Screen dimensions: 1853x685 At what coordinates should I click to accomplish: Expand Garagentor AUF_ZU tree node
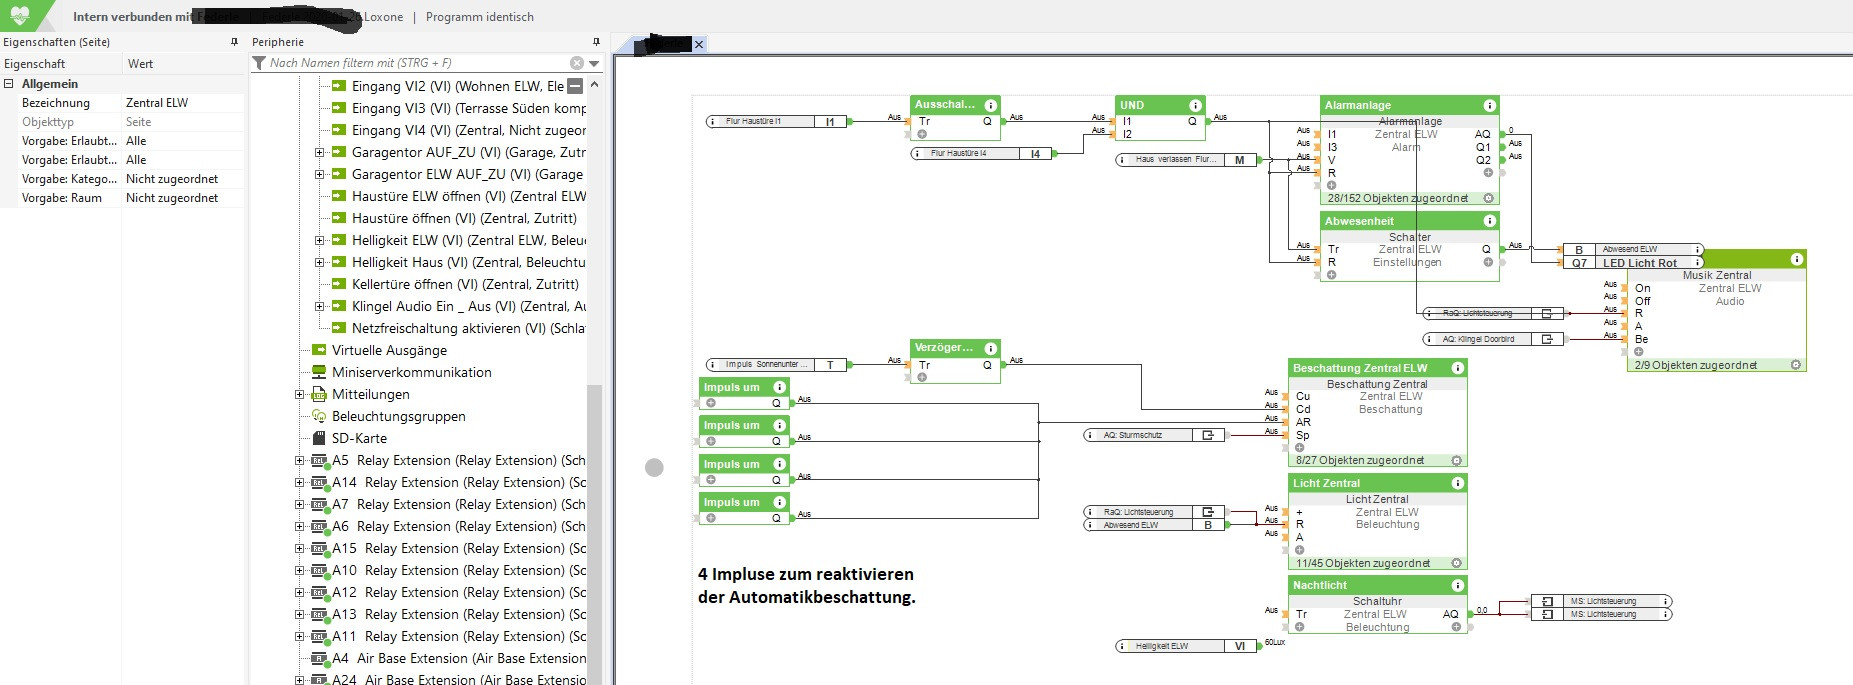click(320, 152)
